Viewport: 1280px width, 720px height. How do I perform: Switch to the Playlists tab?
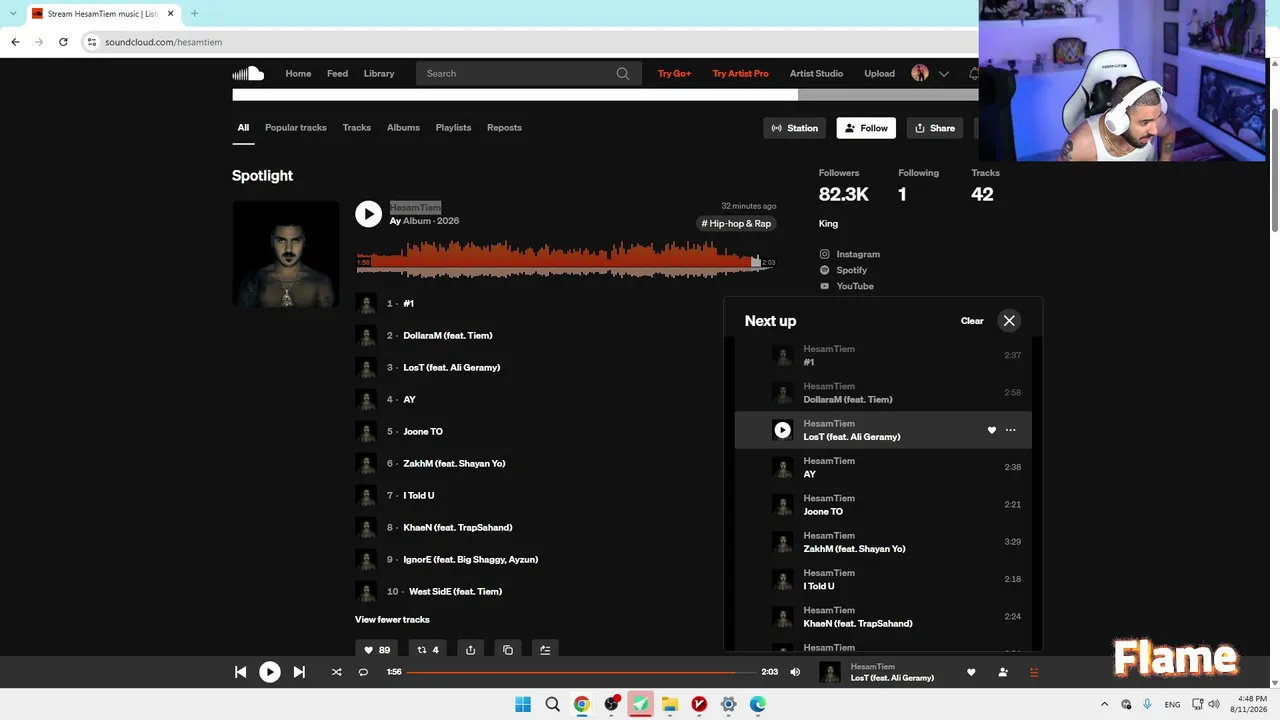pyautogui.click(x=453, y=128)
